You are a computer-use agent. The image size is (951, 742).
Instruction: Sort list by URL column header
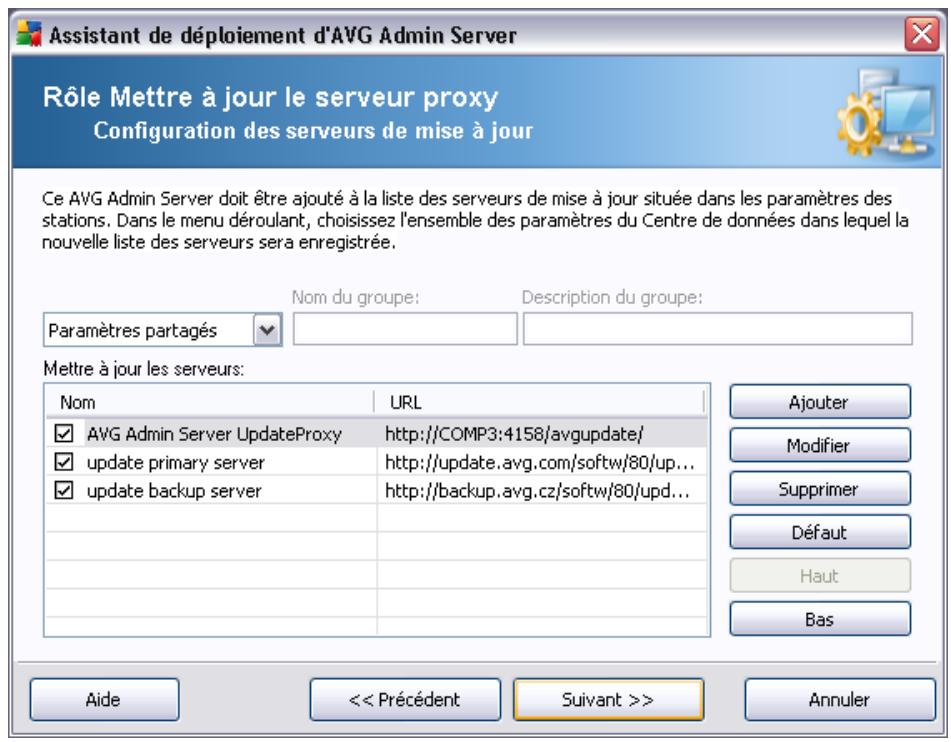coord(539,402)
